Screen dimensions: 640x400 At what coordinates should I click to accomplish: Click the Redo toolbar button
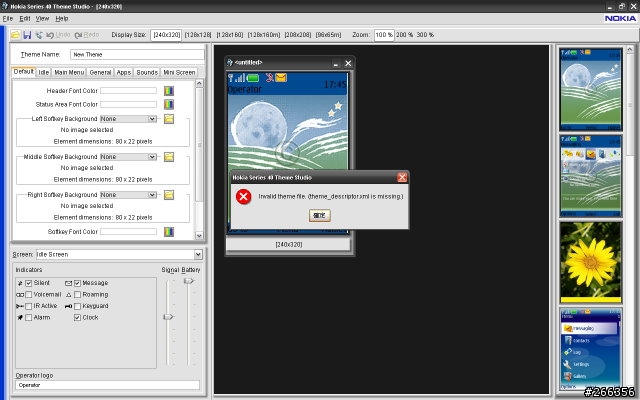pos(87,35)
